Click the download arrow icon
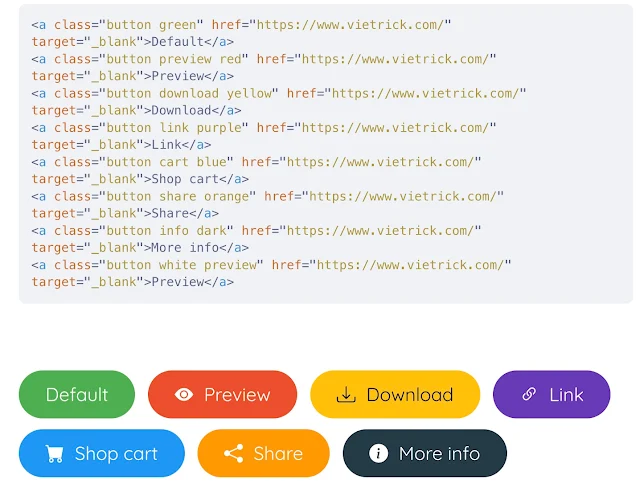Image resolution: width=640 pixels, height=484 pixels. [346, 395]
